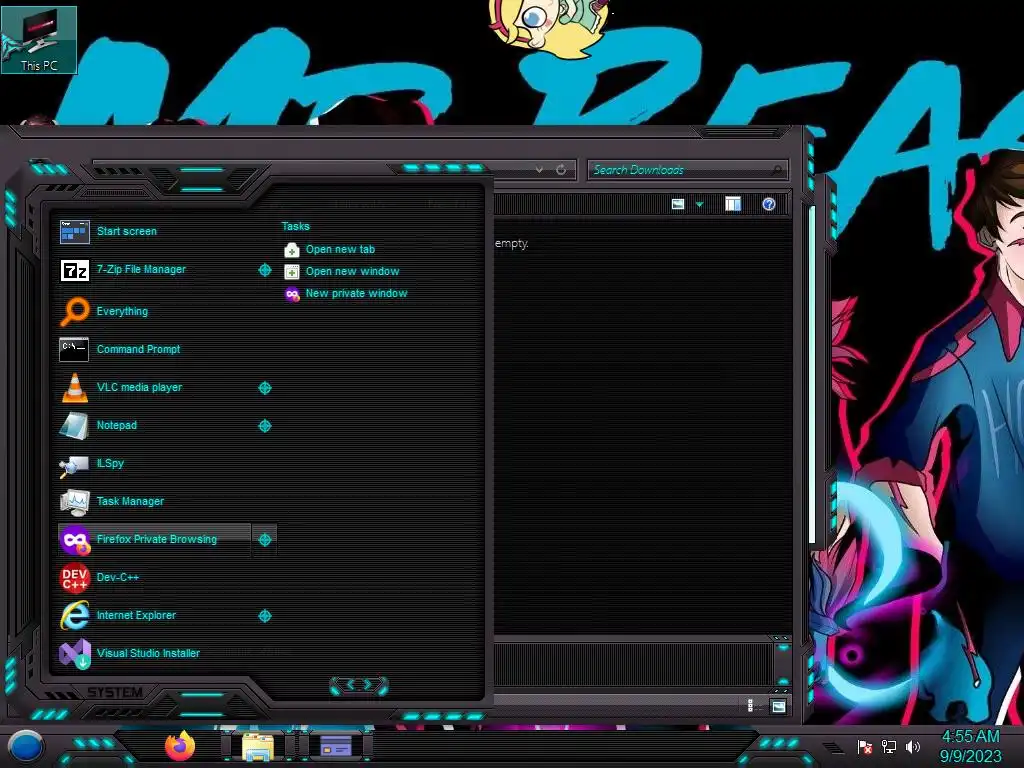This screenshot has width=1024, height=768.
Task: Open Firefox from the taskbar
Action: pyautogui.click(x=180, y=746)
